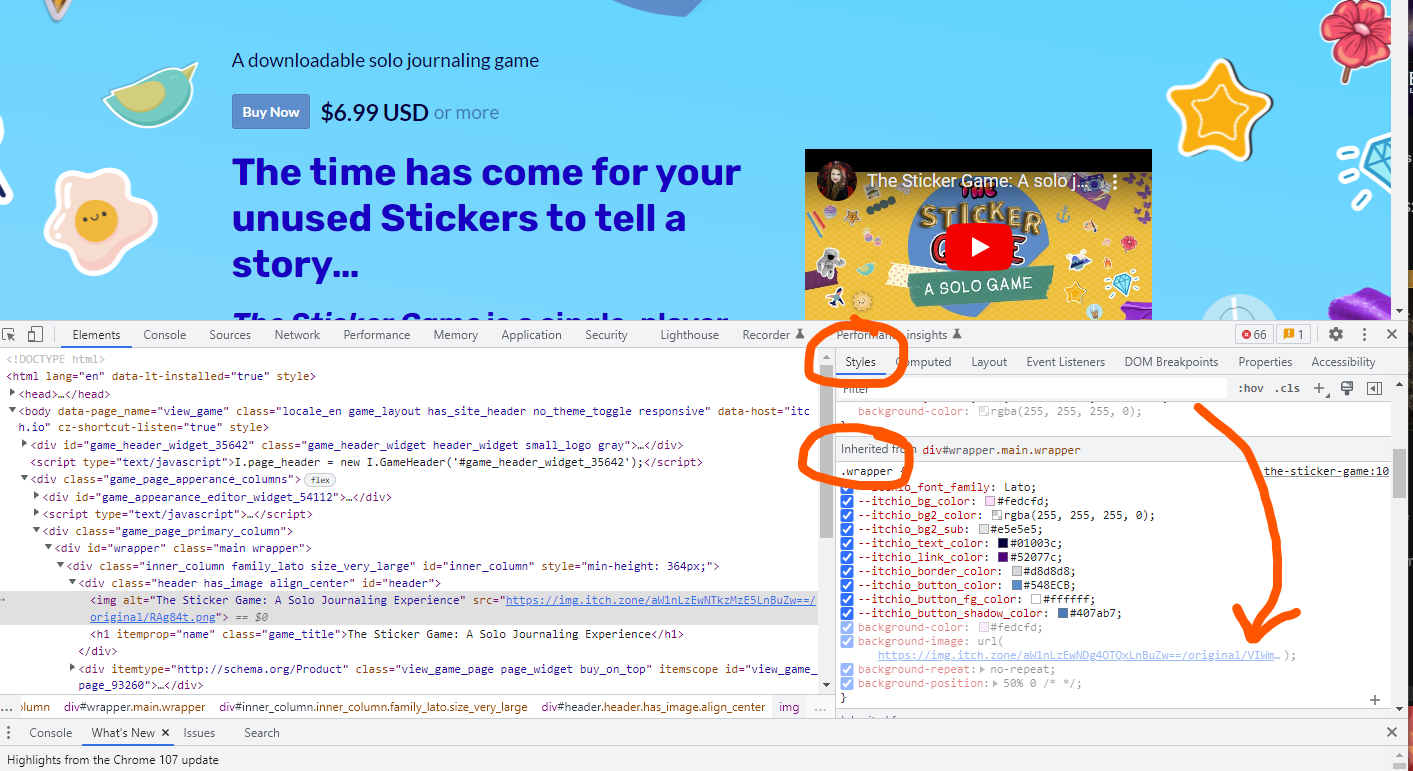Click the yellow issues indicator badge
Image resolution: width=1413 pixels, height=771 pixels.
tap(1292, 334)
